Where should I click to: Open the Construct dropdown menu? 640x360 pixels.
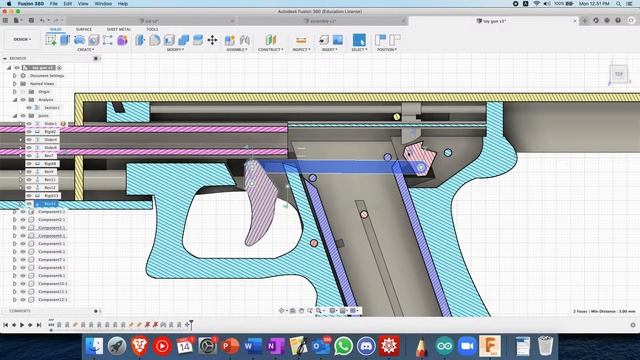pyautogui.click(x=271, y=50)
